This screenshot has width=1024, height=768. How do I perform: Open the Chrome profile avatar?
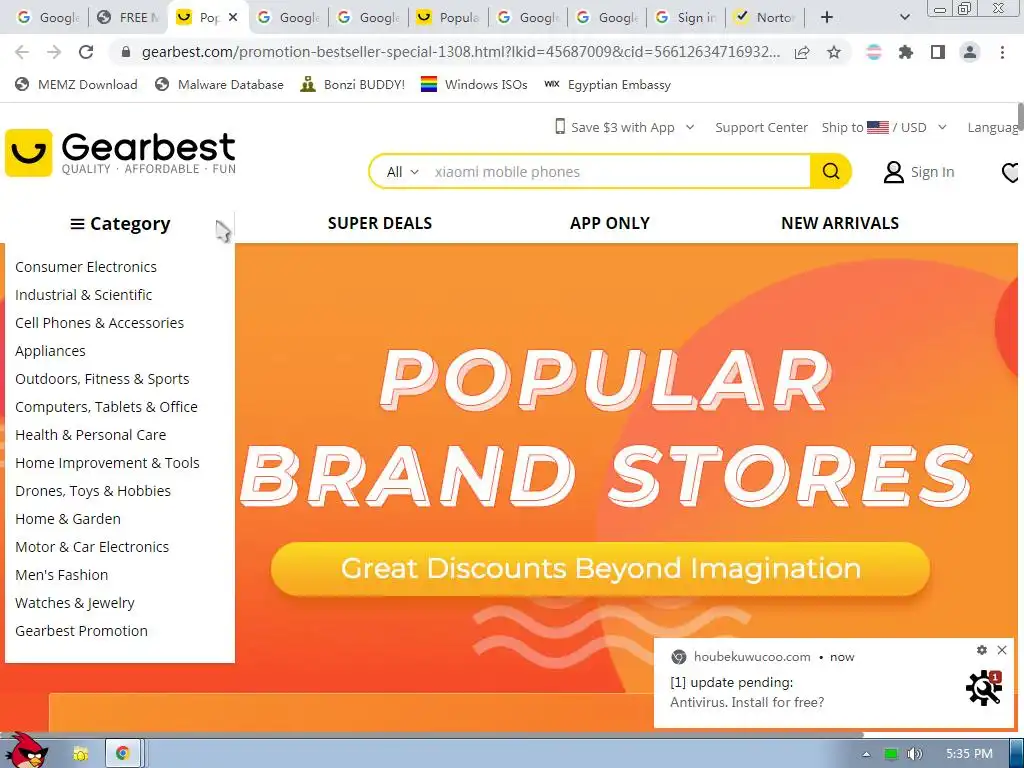(x=970, y=52)
